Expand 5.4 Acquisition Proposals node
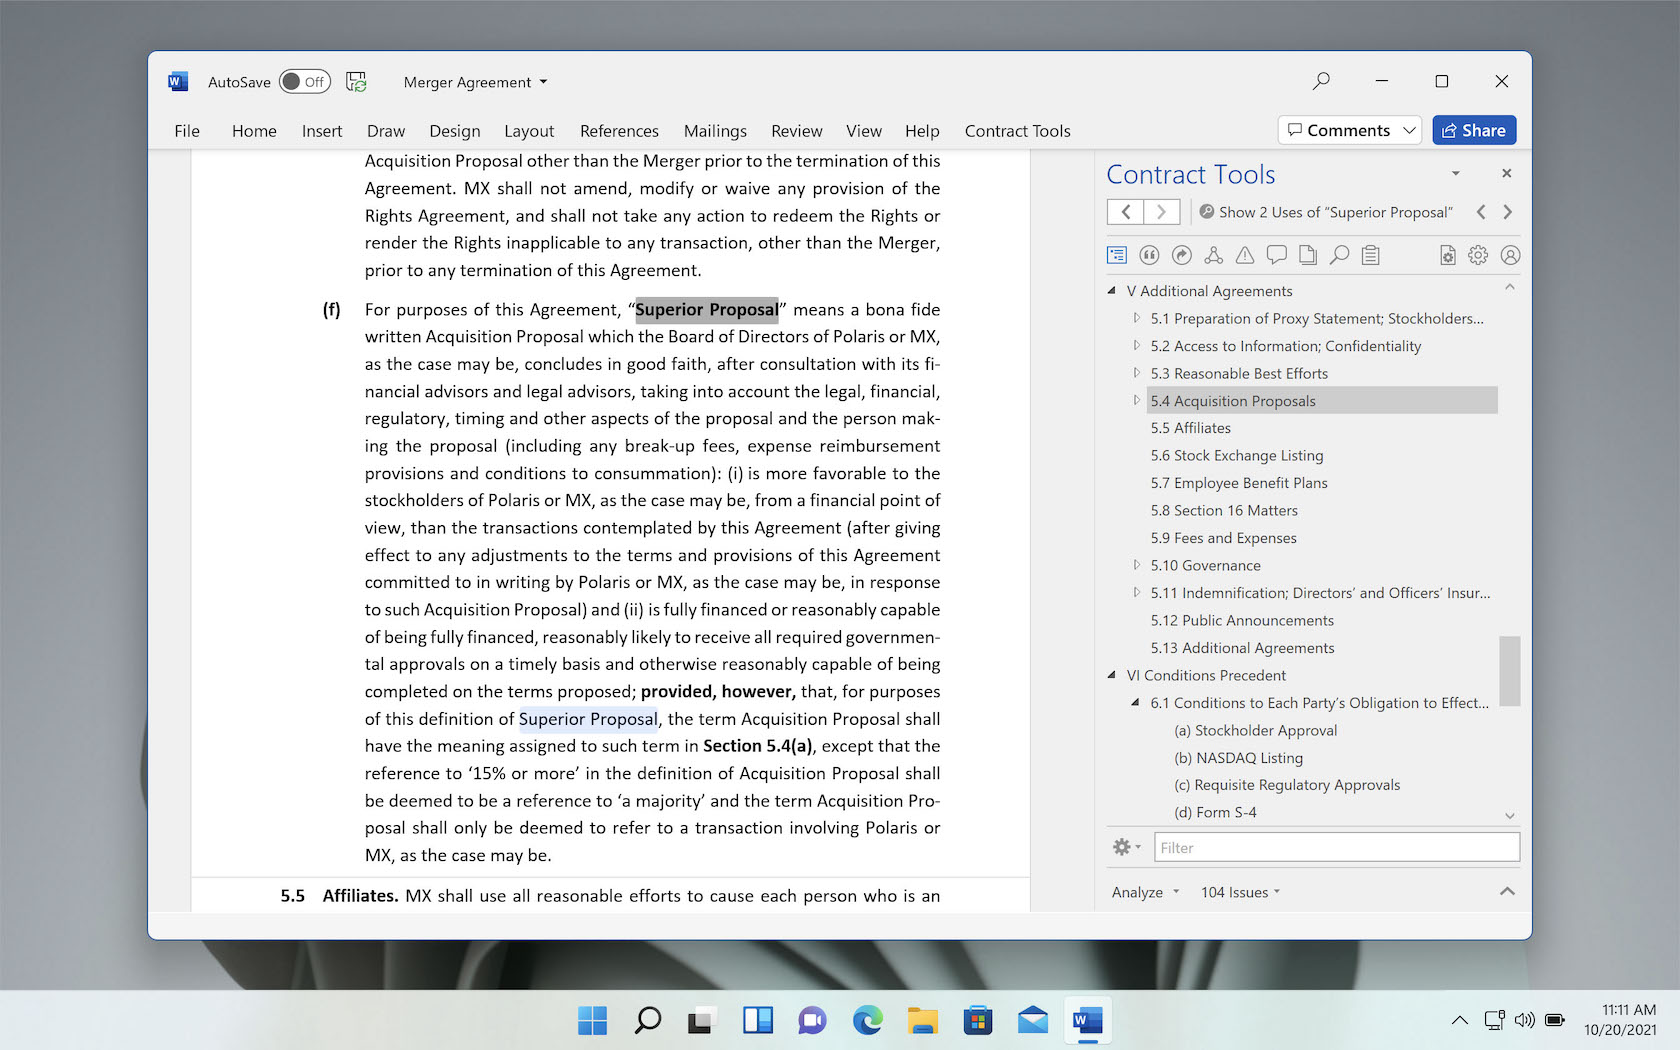The image size is (1680, 1050). (1136, 400)
